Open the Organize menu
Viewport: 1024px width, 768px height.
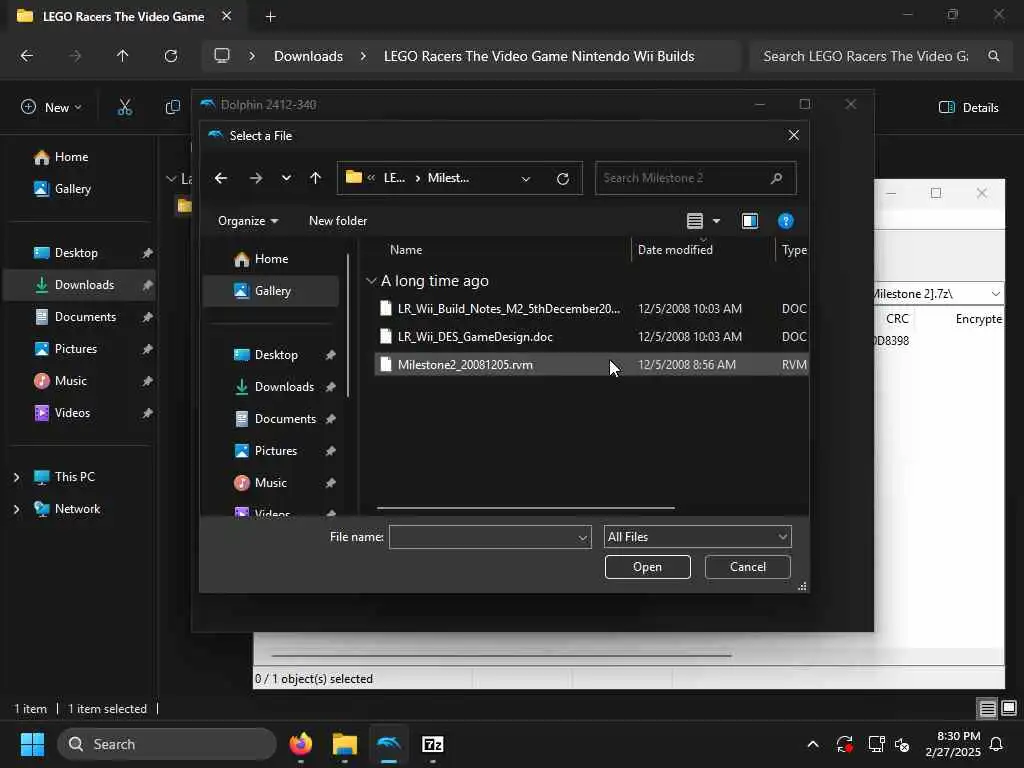(x=248, y=221)
